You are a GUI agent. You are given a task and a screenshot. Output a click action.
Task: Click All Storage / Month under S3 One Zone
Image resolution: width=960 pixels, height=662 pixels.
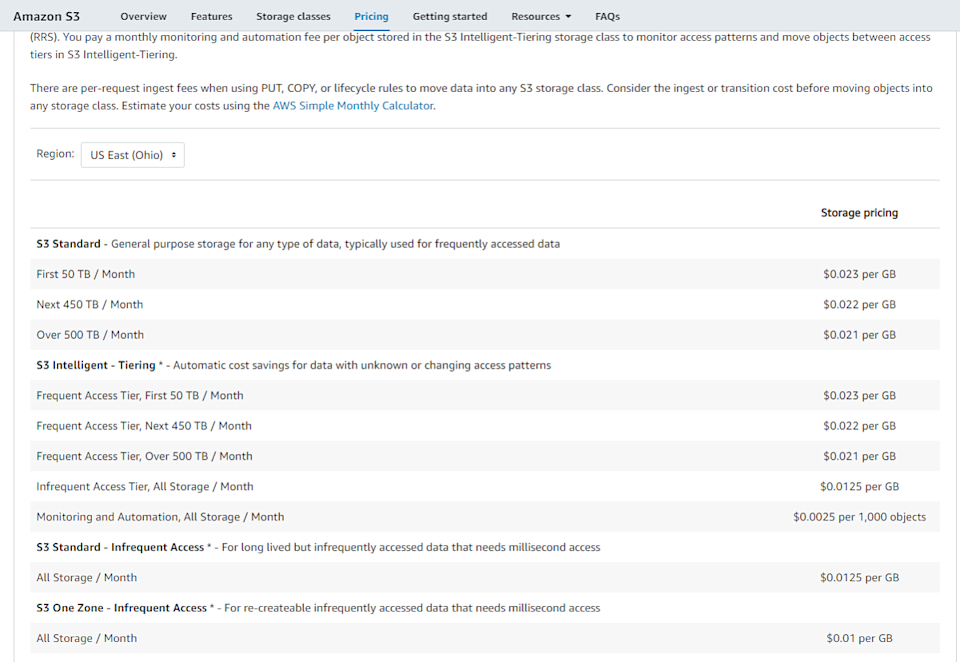tap(86, 638)
